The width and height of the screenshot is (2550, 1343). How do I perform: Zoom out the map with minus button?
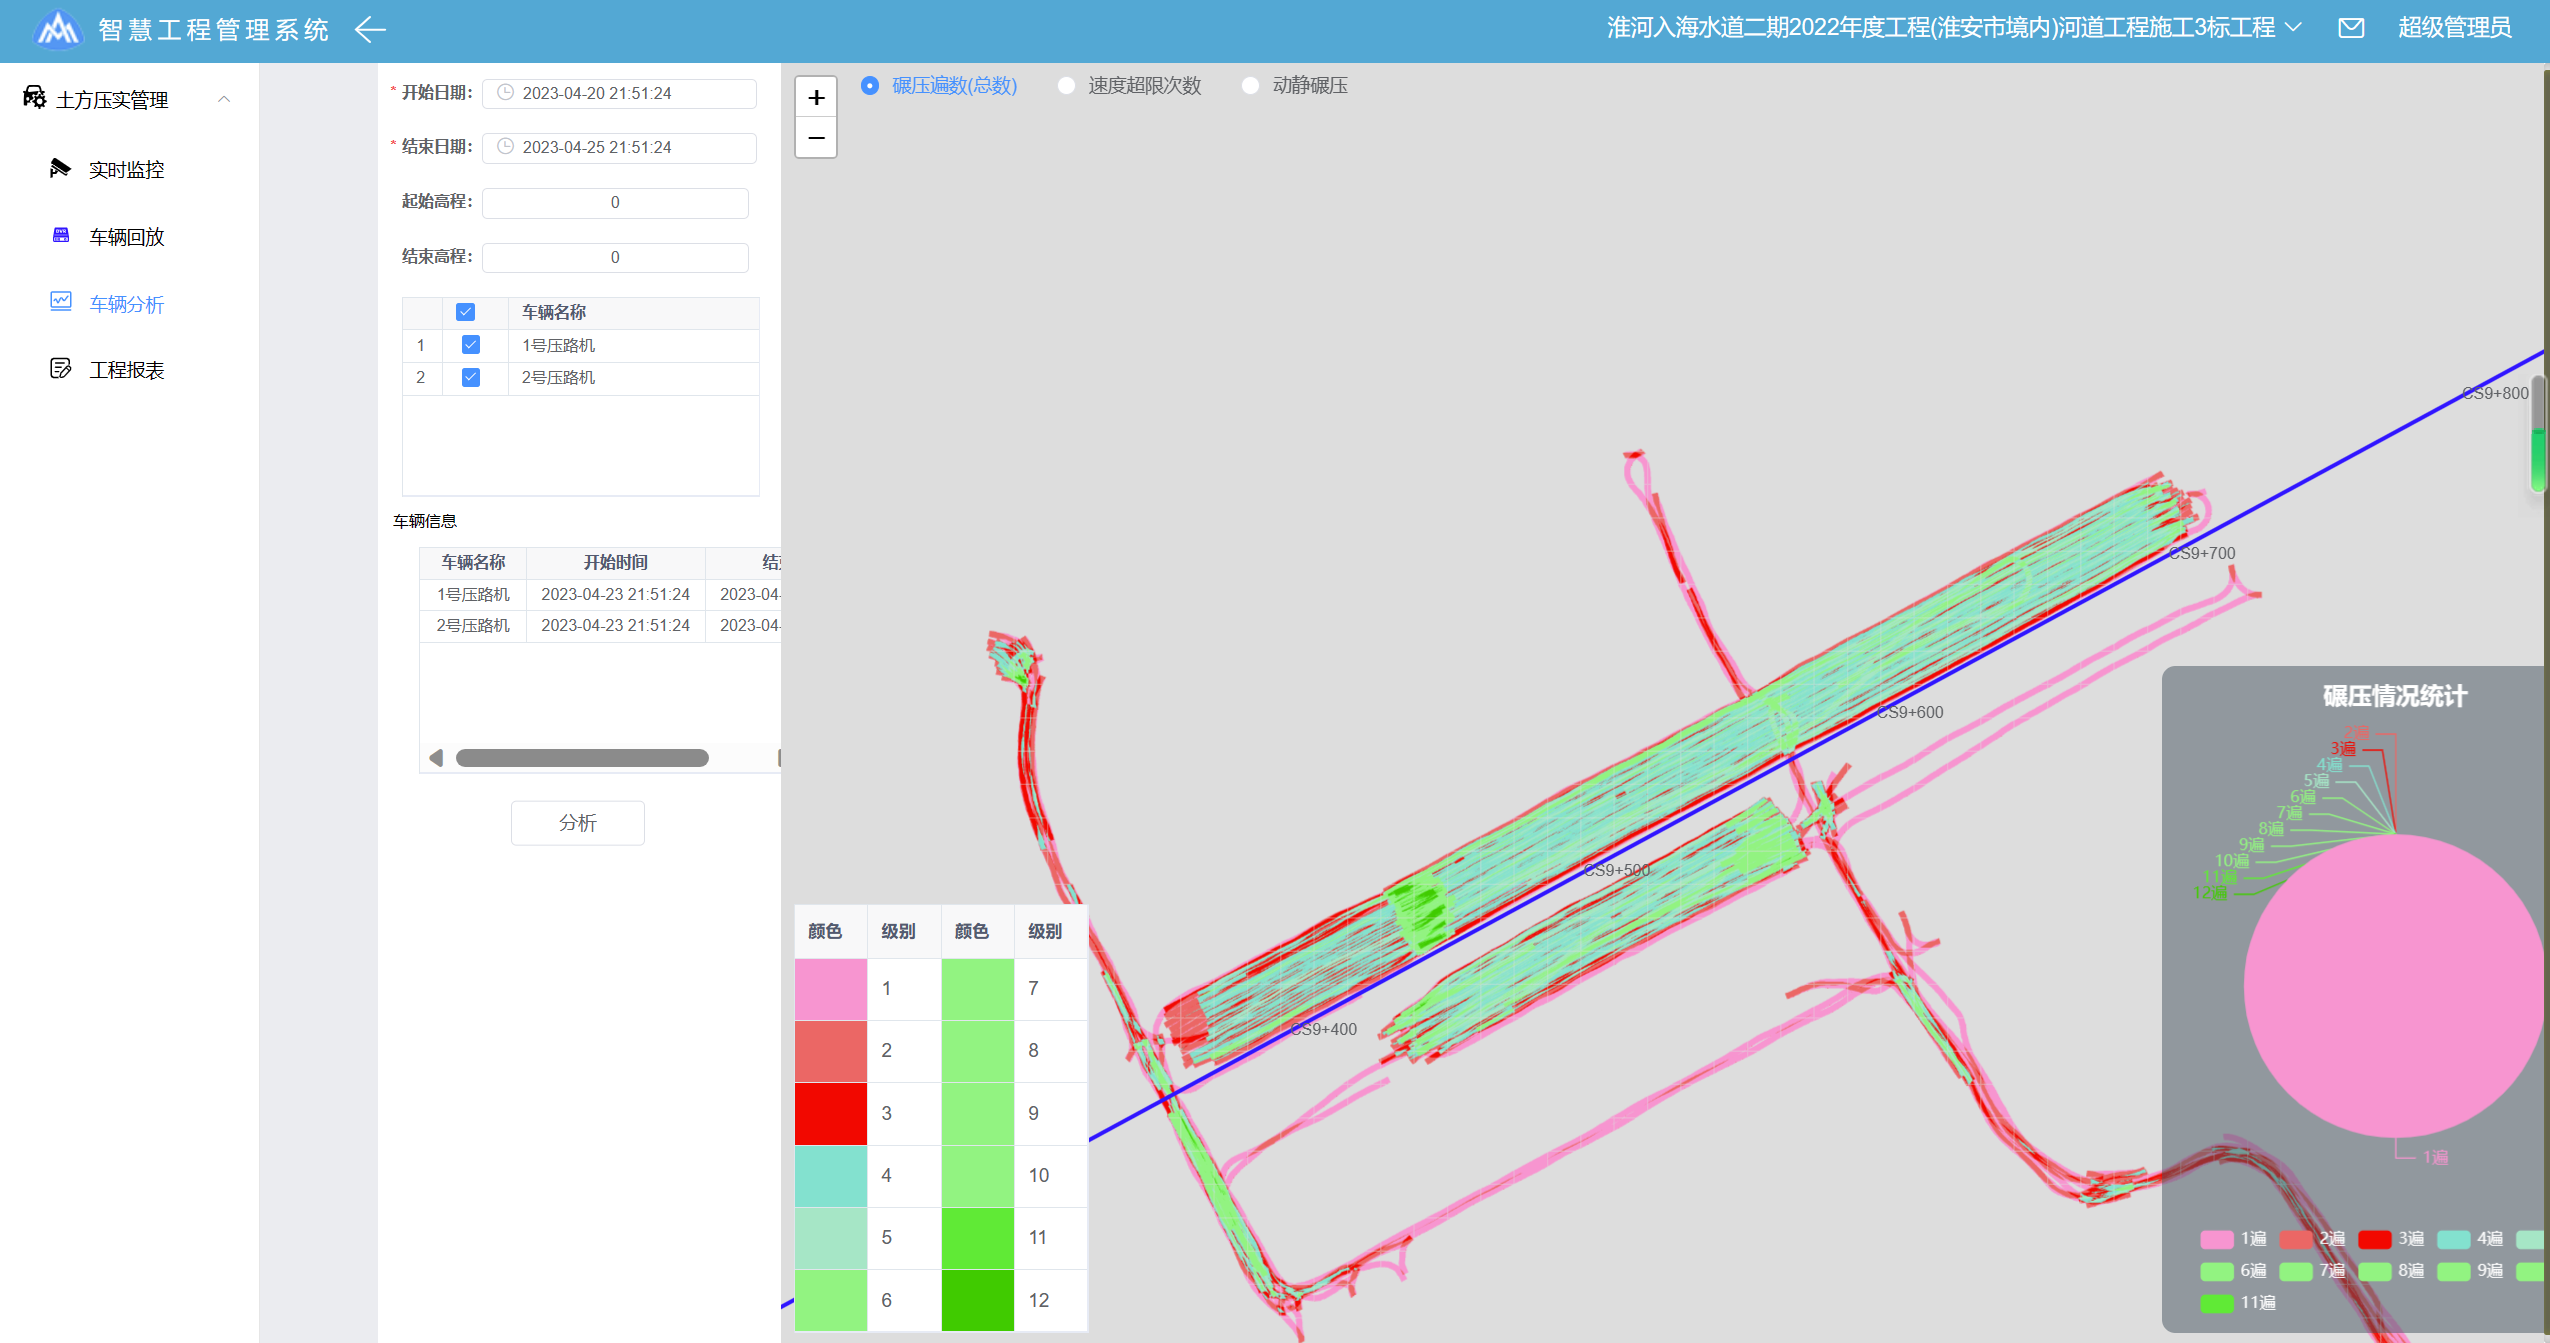coord(816,138)
